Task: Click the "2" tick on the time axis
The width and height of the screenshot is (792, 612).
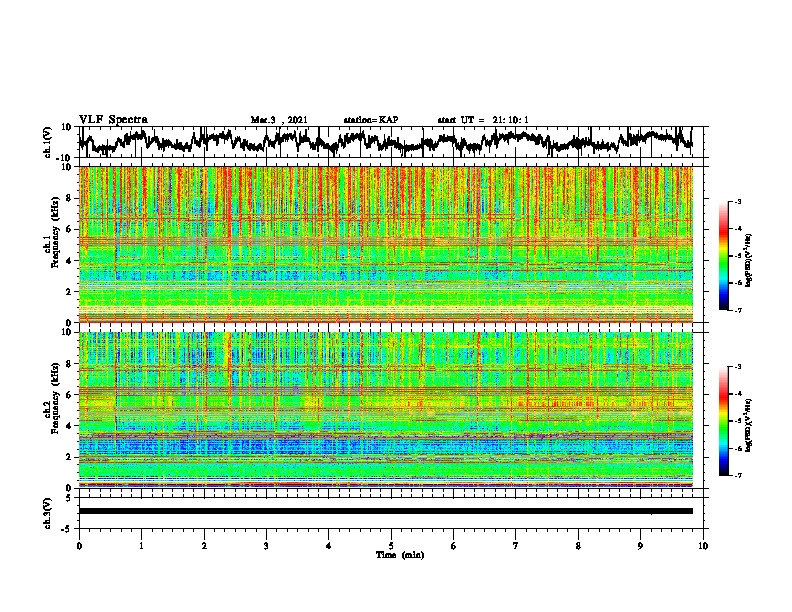Action: pos(204,546)
